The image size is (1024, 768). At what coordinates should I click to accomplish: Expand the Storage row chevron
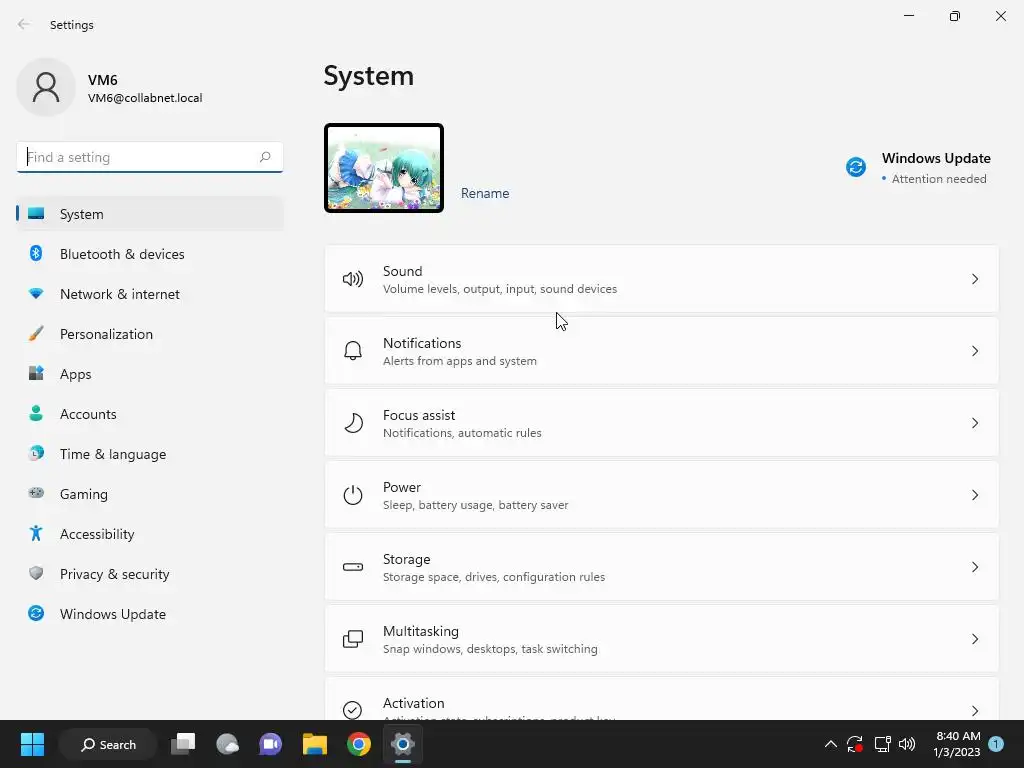pyautogui.click(x=974, y=567)
